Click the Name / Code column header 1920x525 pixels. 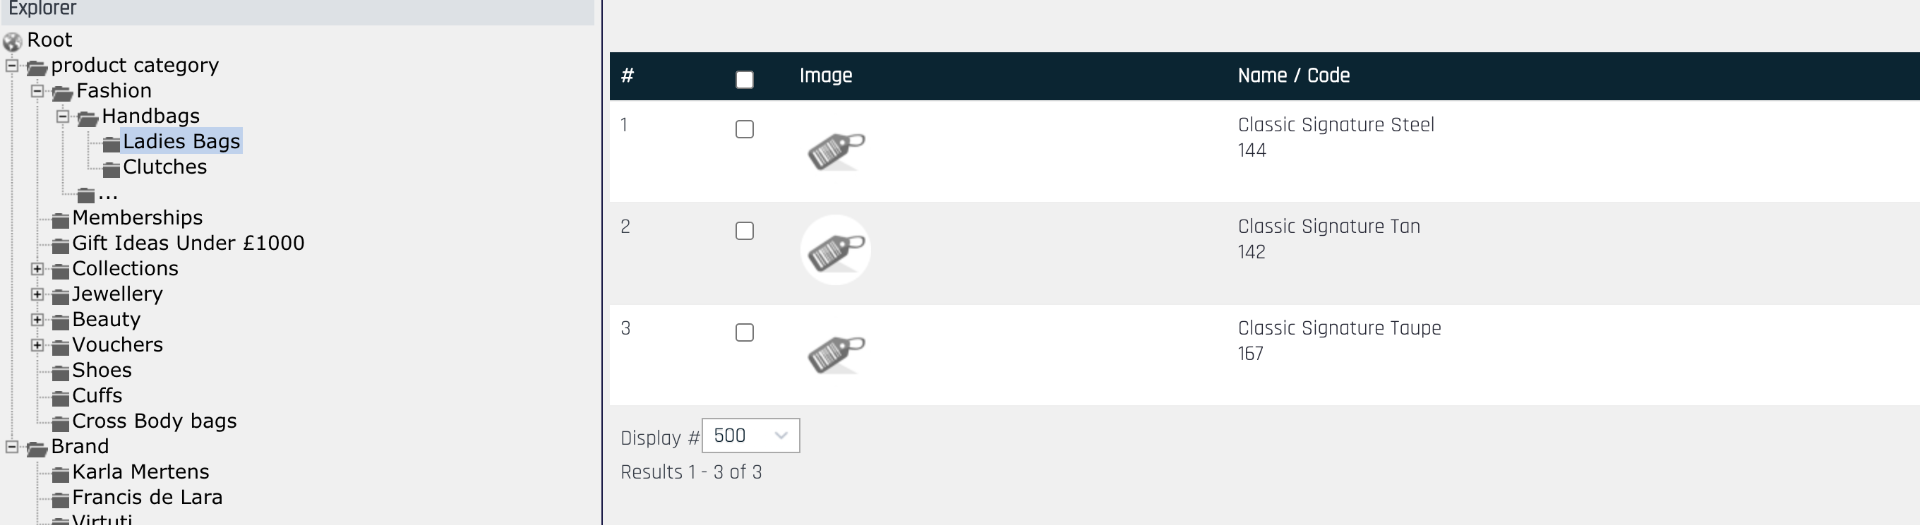pyautogui.click(x=1293, y=76)
